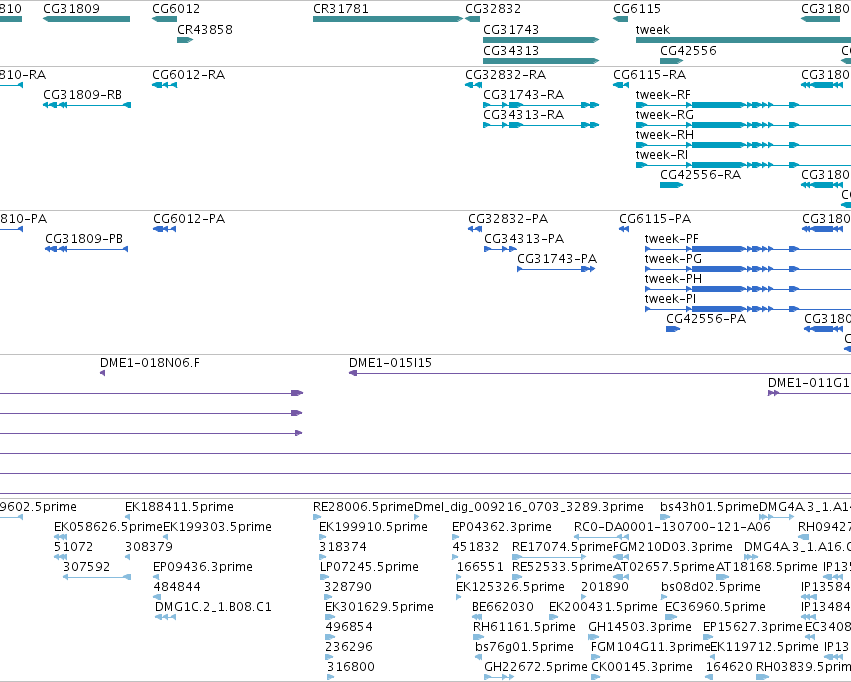The width and height of the screenshot is (851, 682).
Task: Select the GH22672.5prime EST label
Action: (x=536, y=667)
